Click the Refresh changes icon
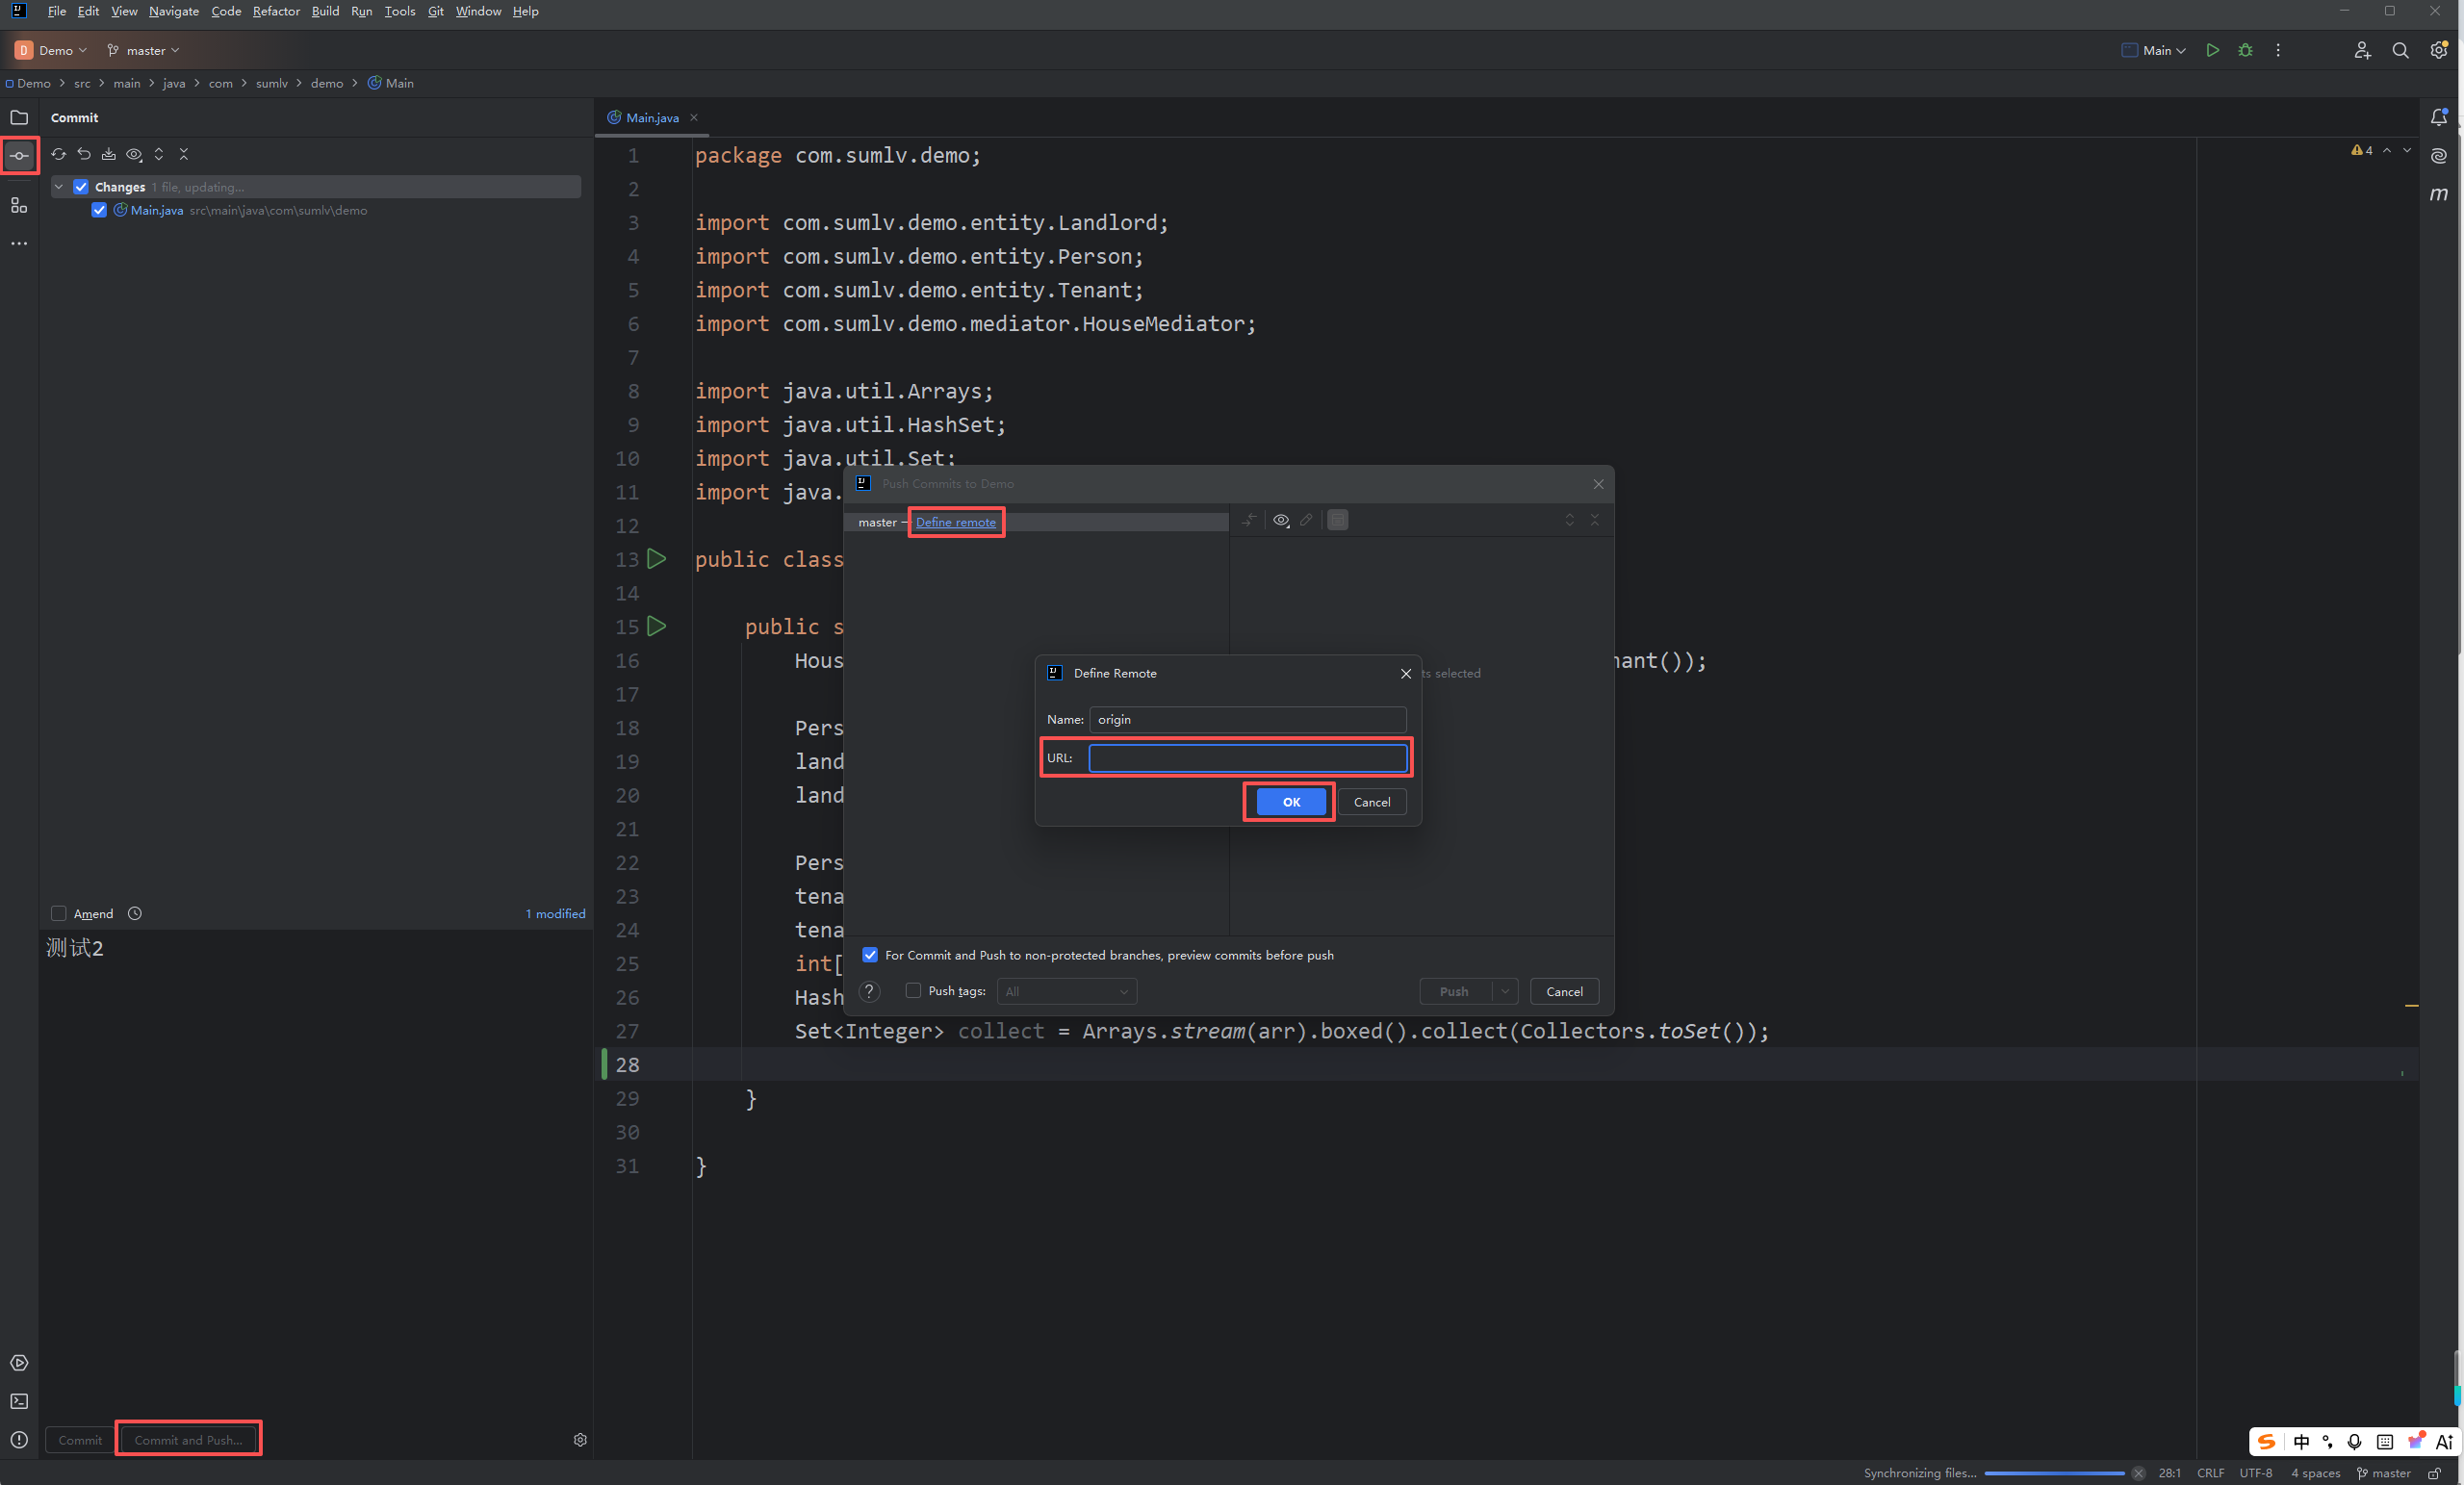This screenshot has height=1485, width=2464. [59, 154]
